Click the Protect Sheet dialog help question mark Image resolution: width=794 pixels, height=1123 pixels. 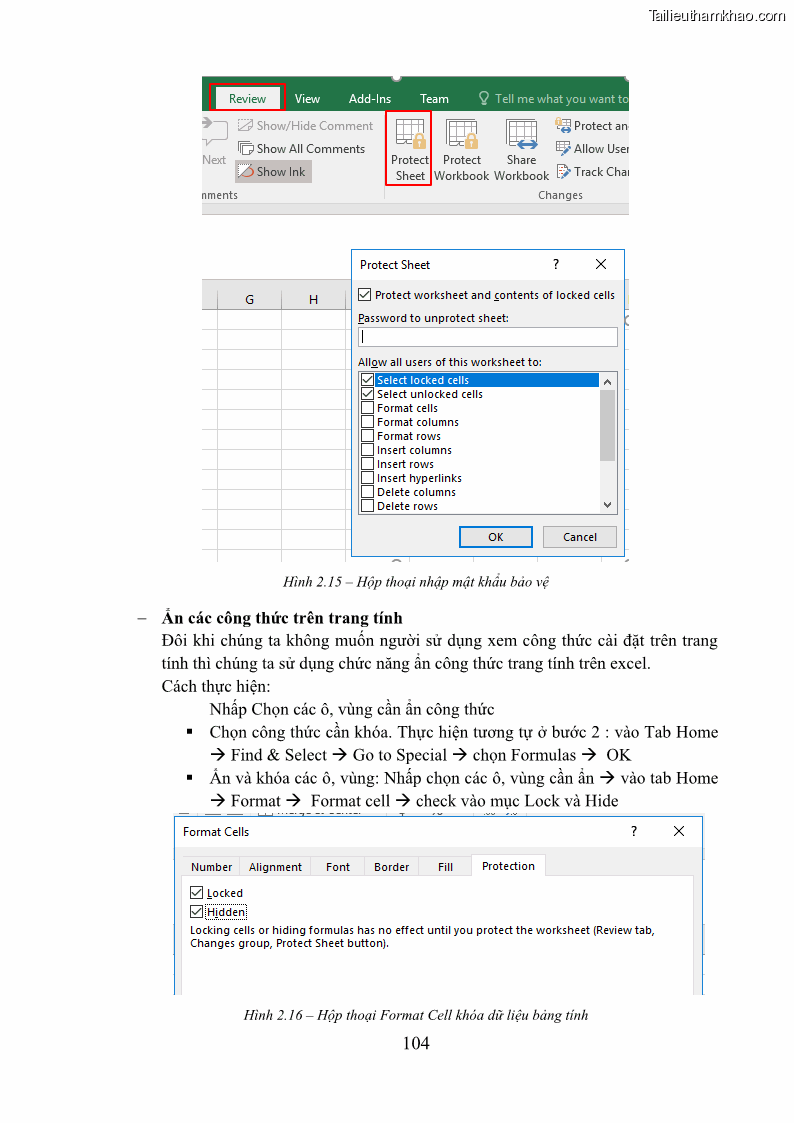tap(556, 265)
